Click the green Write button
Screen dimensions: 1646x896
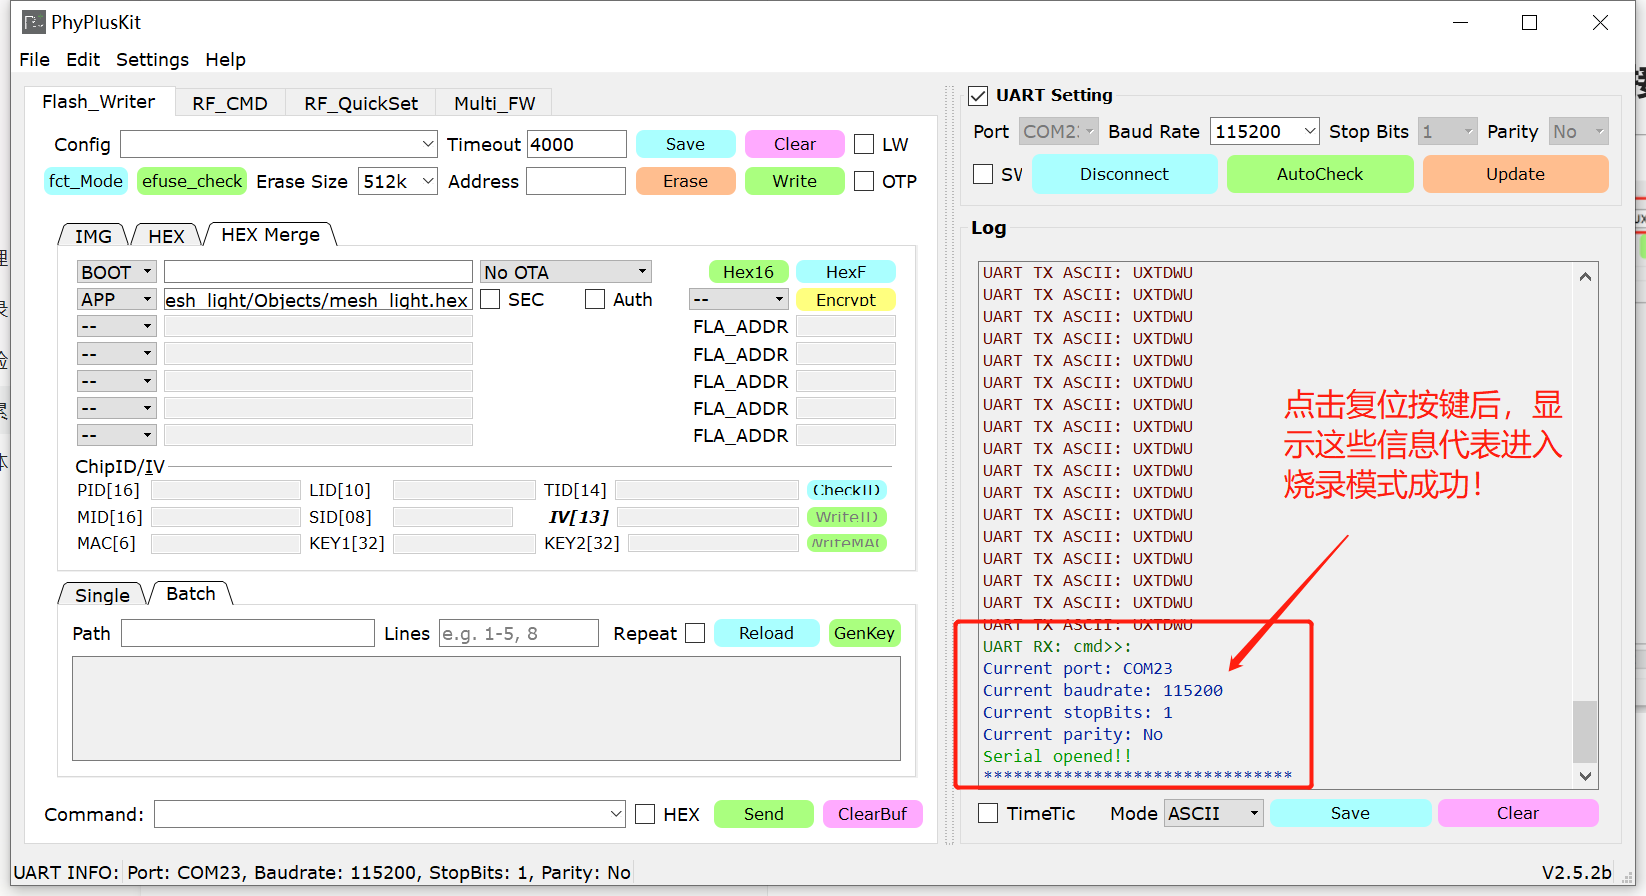[x=795, y=181]
